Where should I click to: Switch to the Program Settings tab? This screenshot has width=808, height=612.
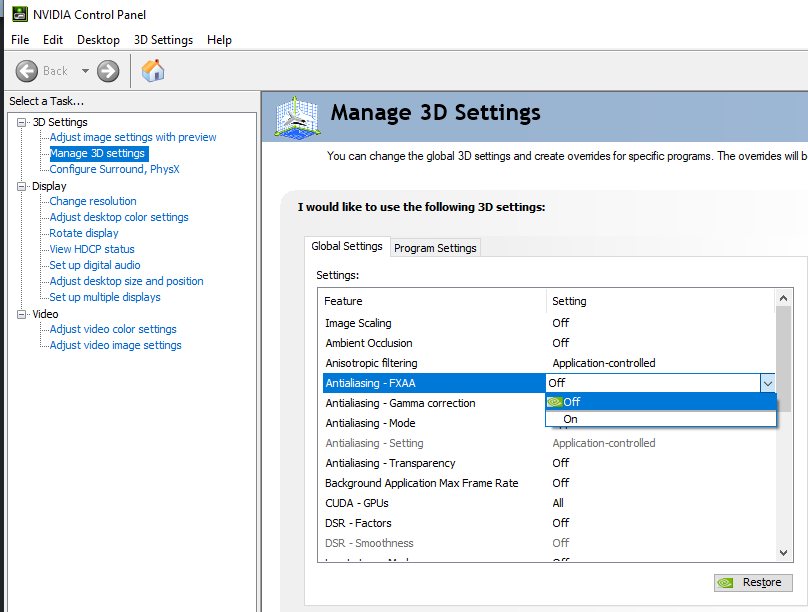(435, 248)
